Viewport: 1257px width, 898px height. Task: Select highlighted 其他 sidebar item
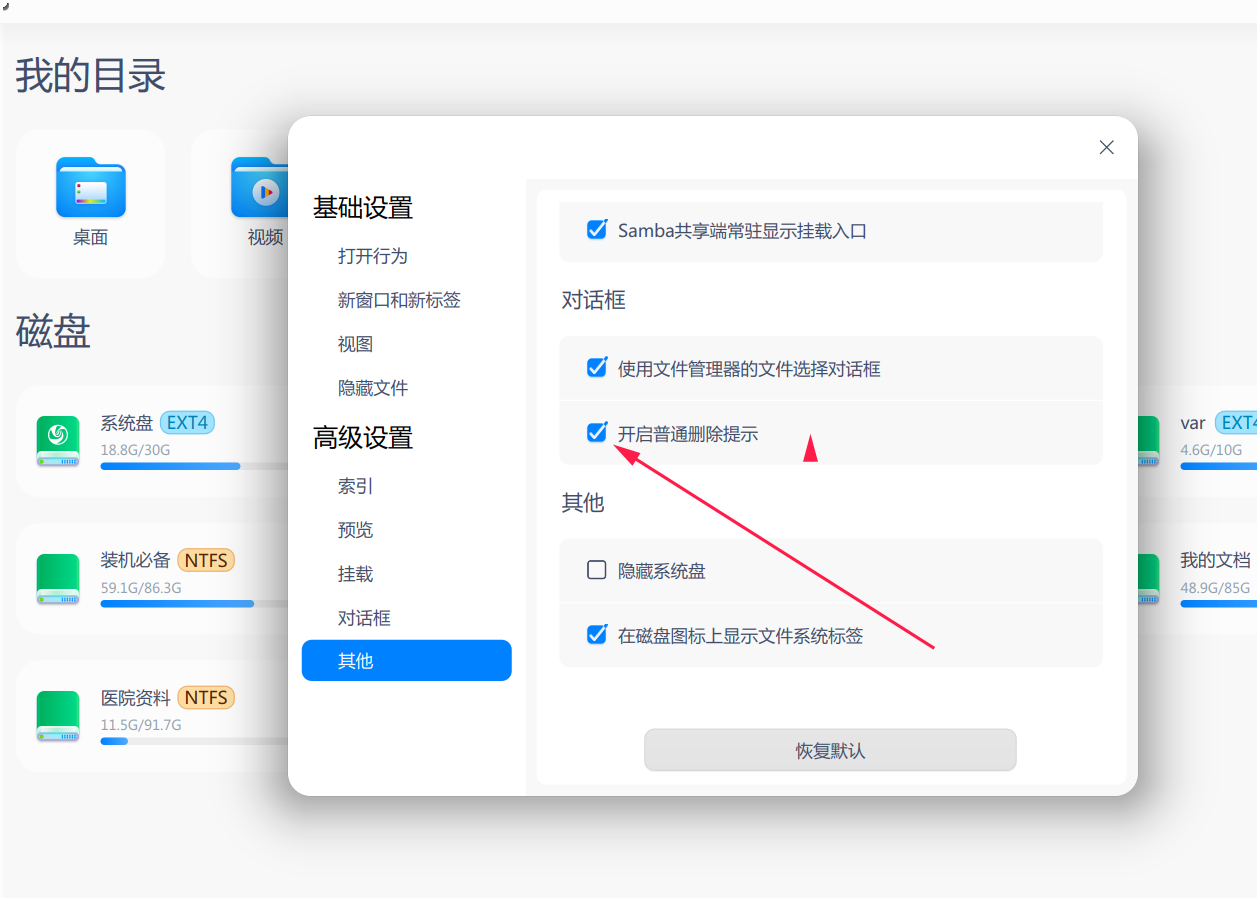tap(407, 661)
